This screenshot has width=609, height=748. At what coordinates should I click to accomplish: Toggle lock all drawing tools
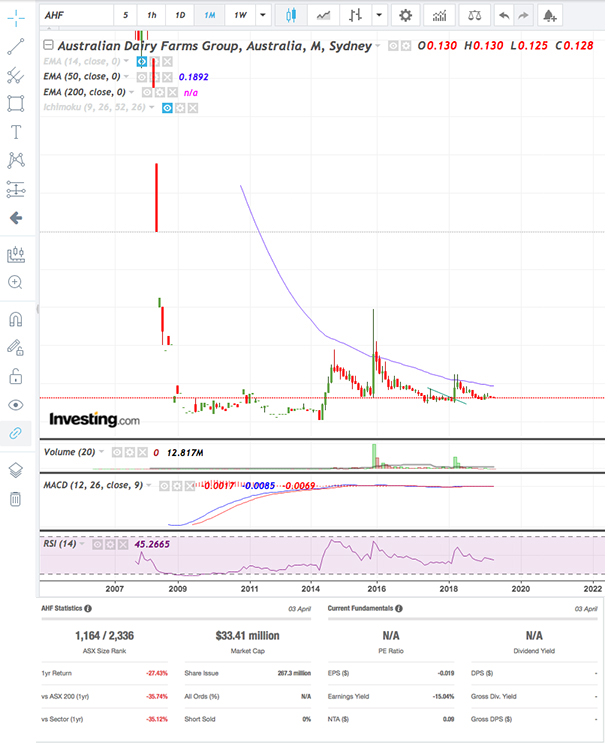point(16,376)
